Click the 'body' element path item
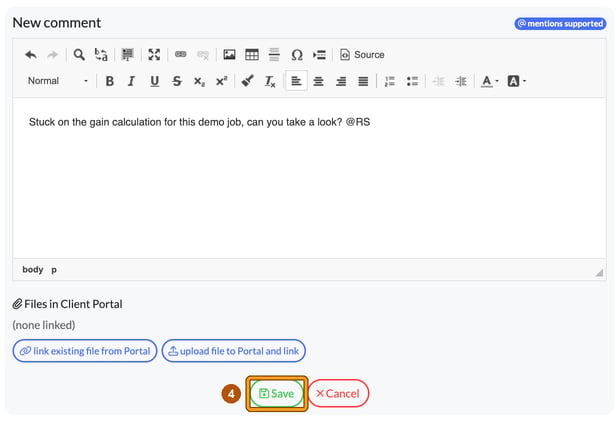616x429 pixels. pyautogui.click(x=33, y=270)
